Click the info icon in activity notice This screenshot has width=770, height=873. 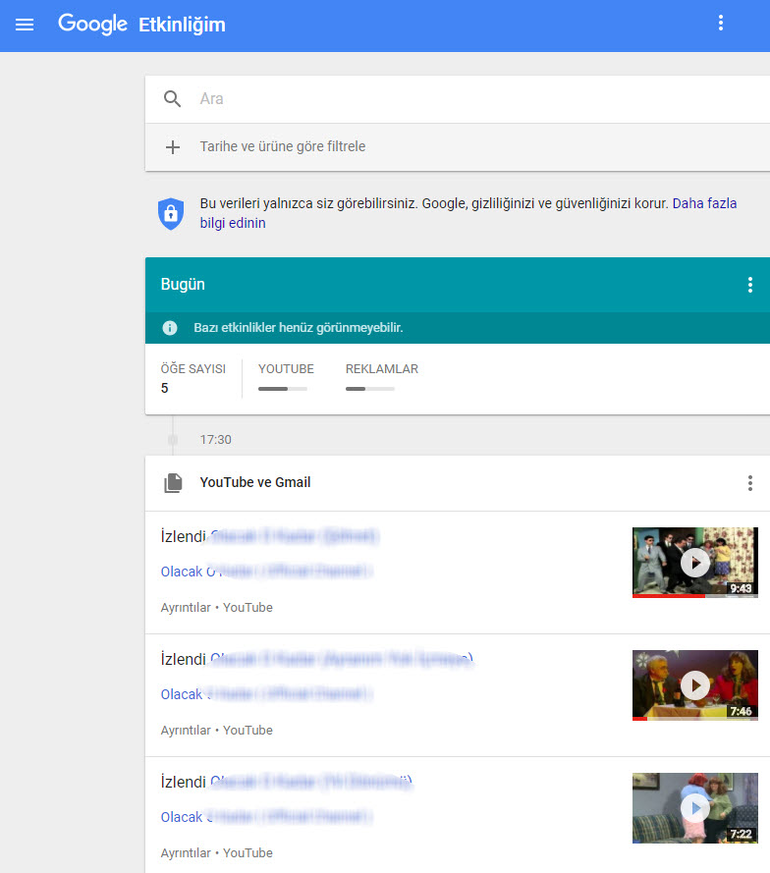tap(170, 328)
